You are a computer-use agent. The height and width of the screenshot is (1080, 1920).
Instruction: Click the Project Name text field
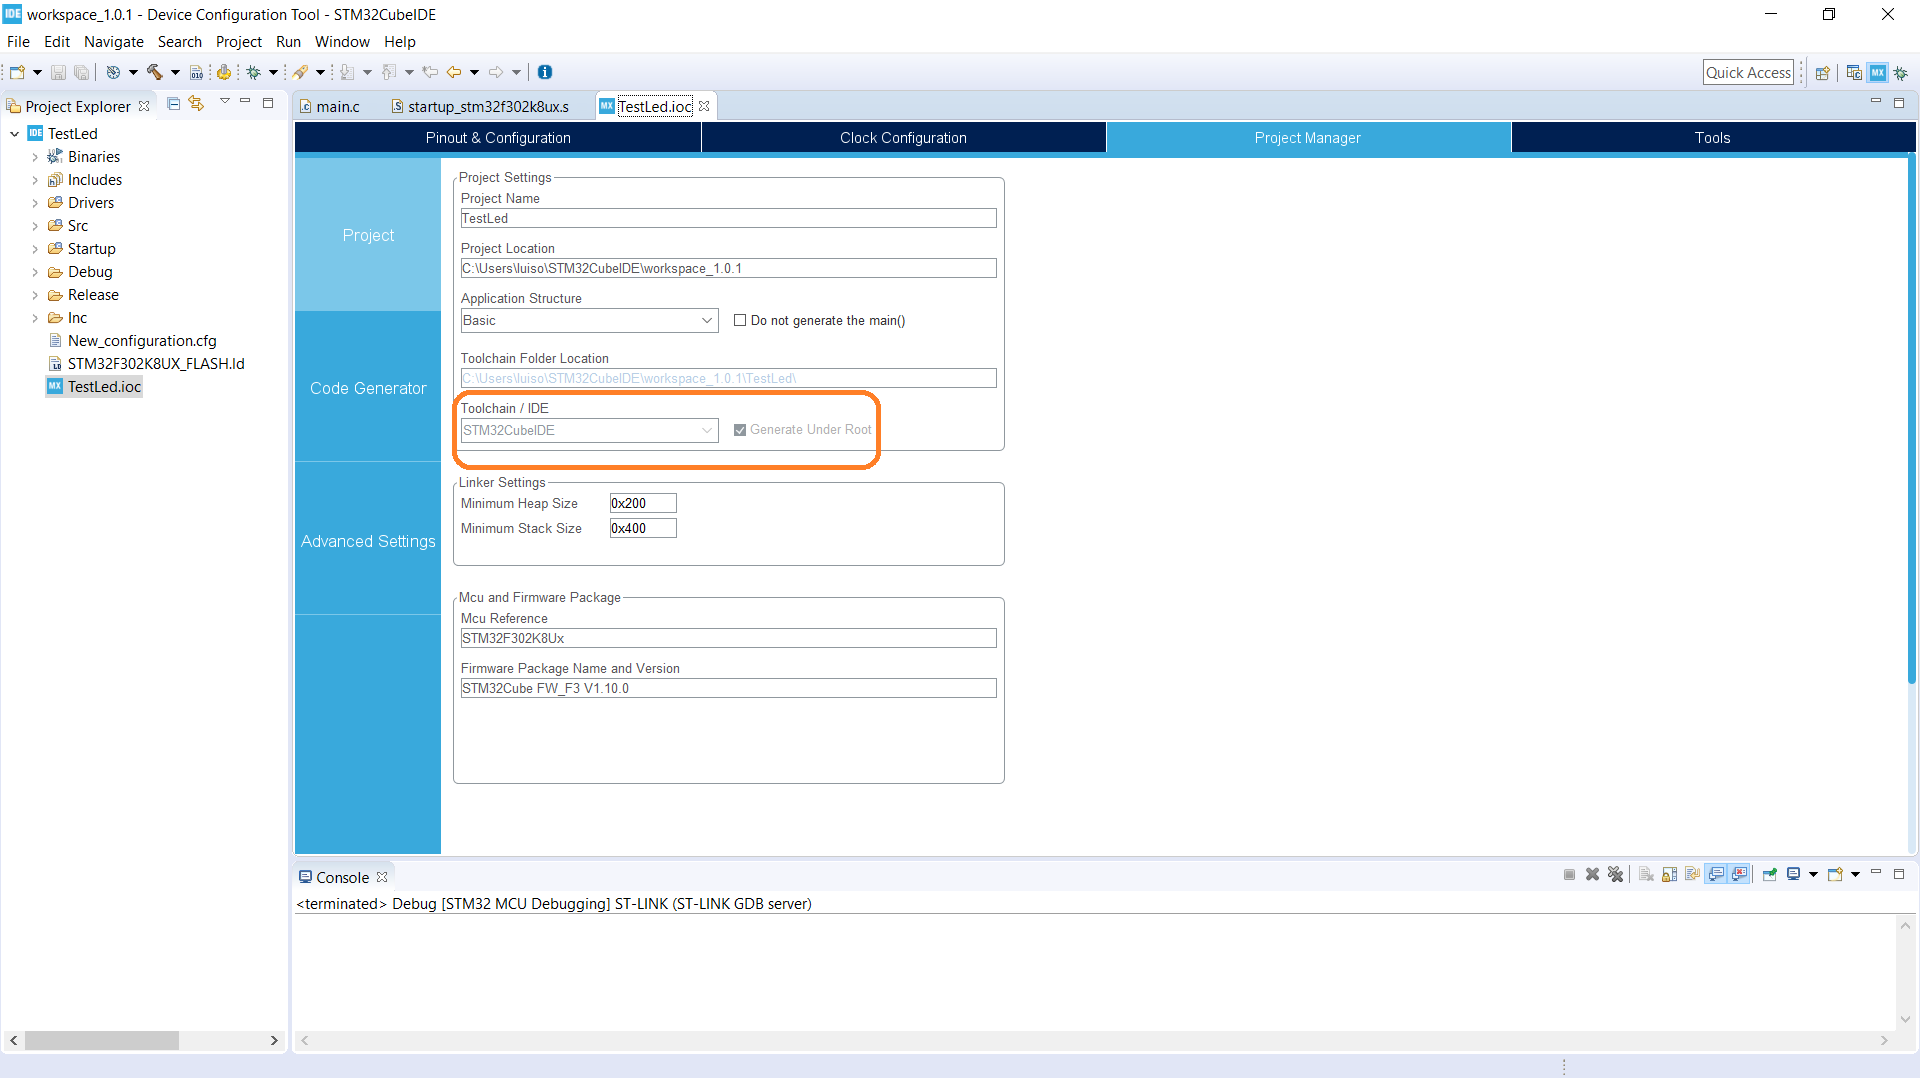coord(728,218)
